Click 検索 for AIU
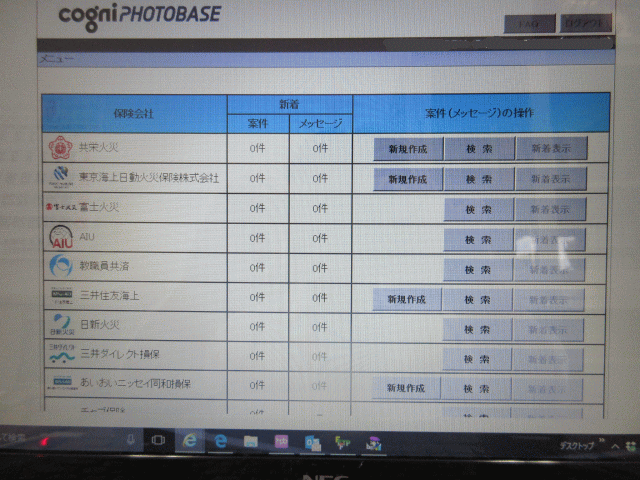Screen dimensions: 640x480 478,240
